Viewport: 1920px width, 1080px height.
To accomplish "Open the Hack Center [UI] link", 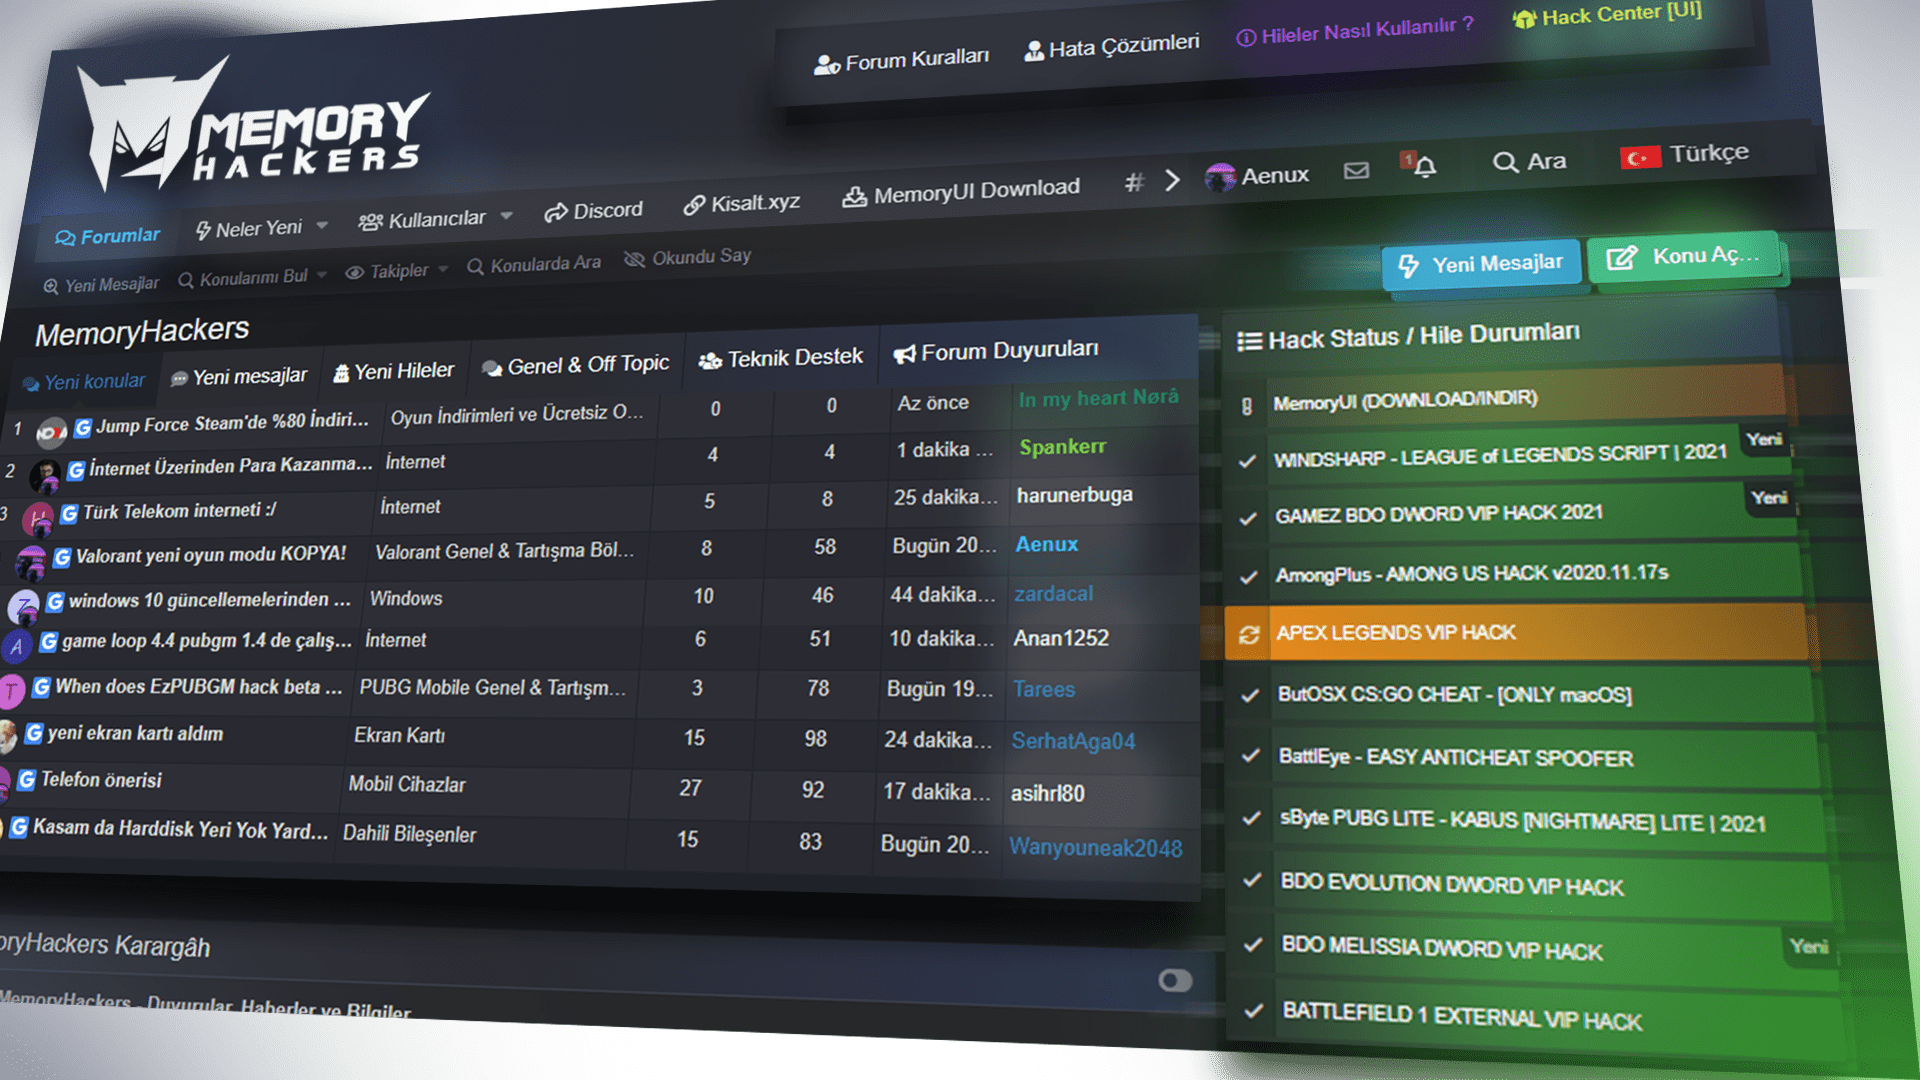I will coord(1607,15).
